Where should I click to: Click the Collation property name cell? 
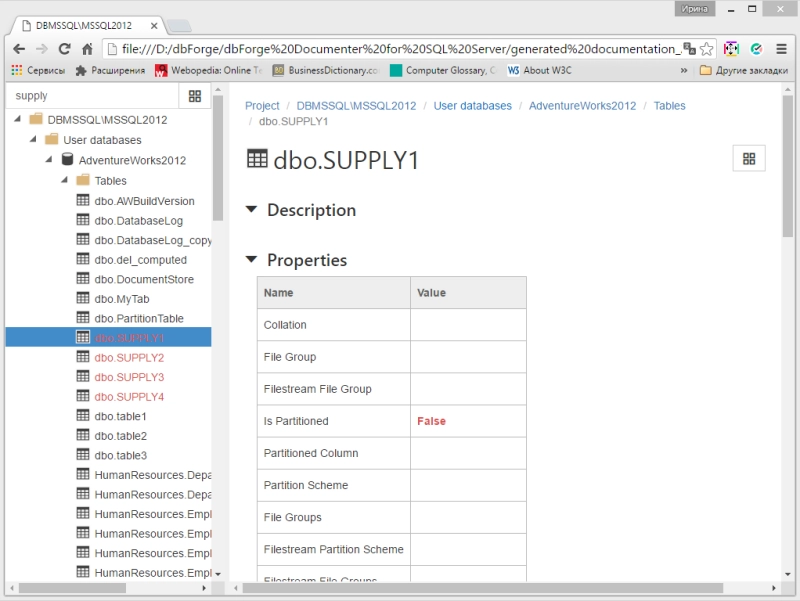334,324
